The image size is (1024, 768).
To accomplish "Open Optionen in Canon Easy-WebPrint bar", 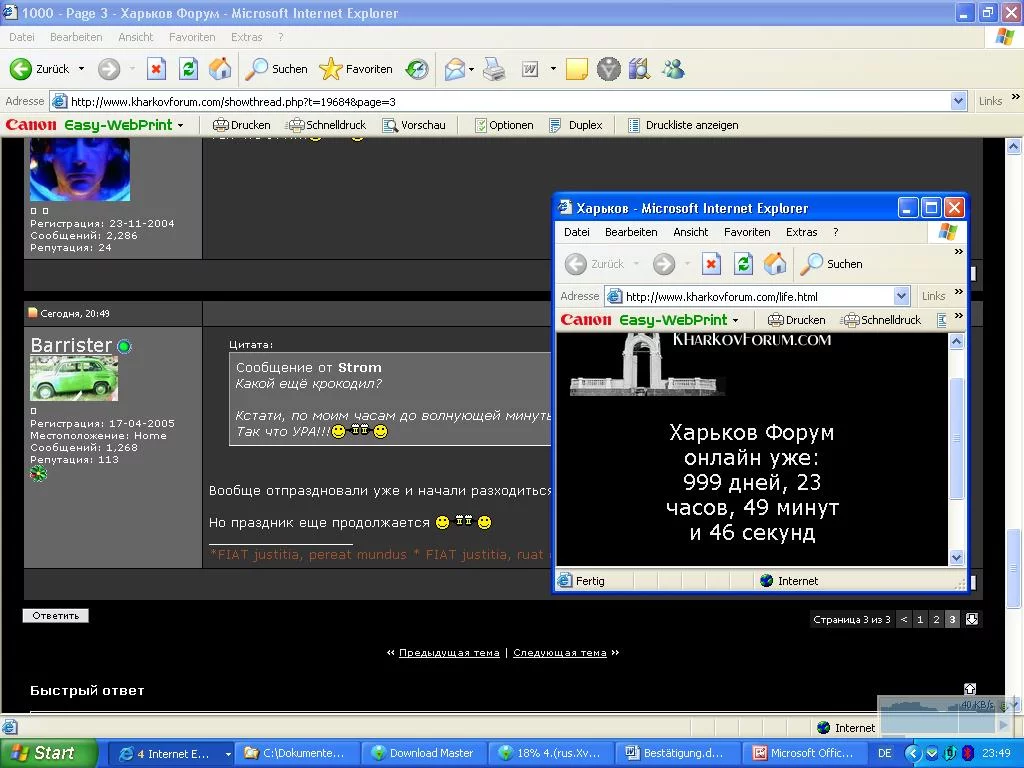I will (504, 125).
